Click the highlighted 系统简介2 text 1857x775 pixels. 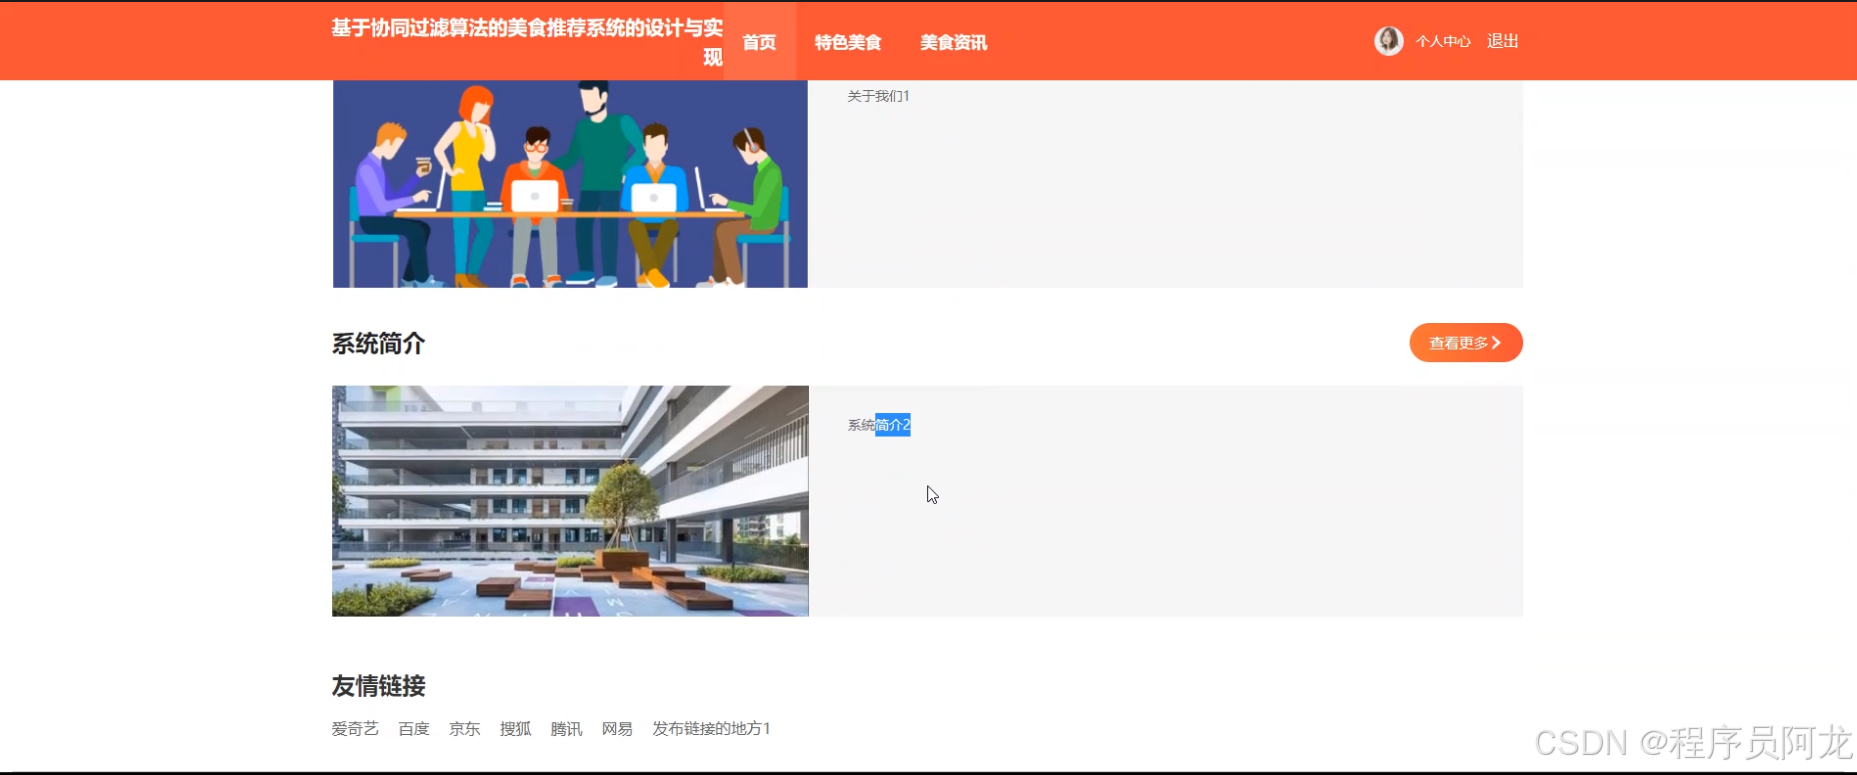(879, 425)
